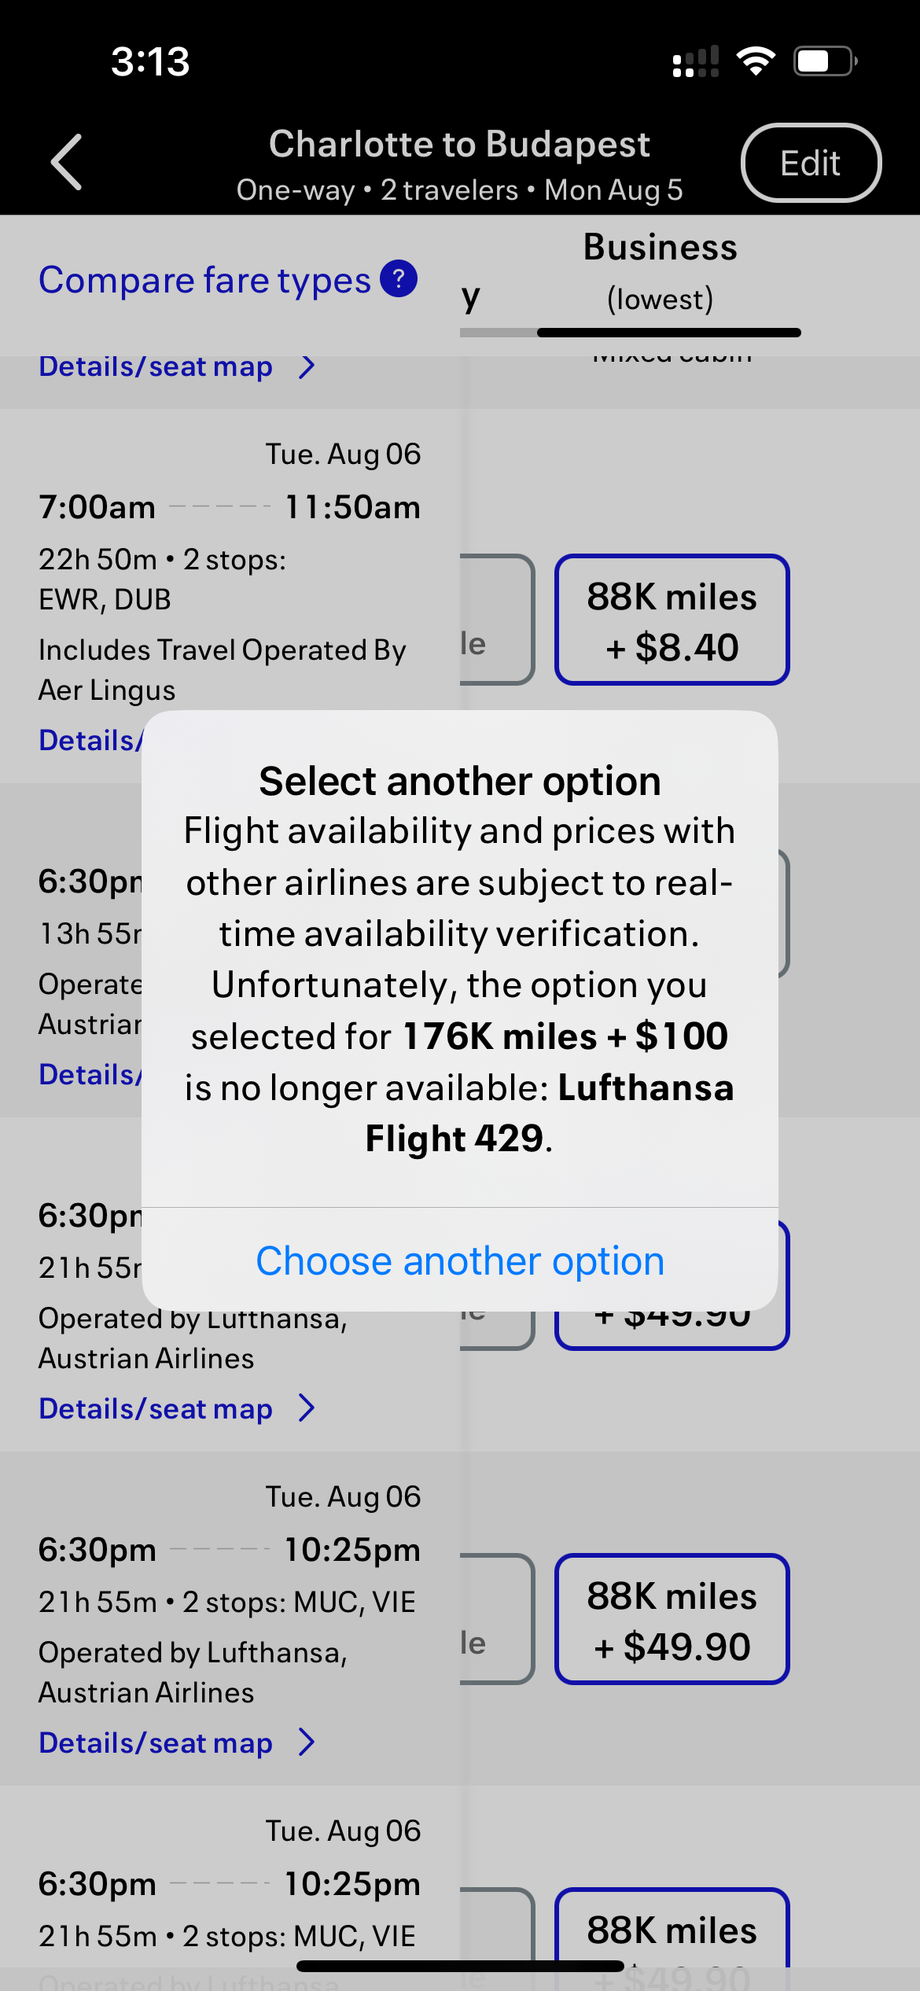Tap the bottom 88K miles fare box

(x=672, y=1930)
